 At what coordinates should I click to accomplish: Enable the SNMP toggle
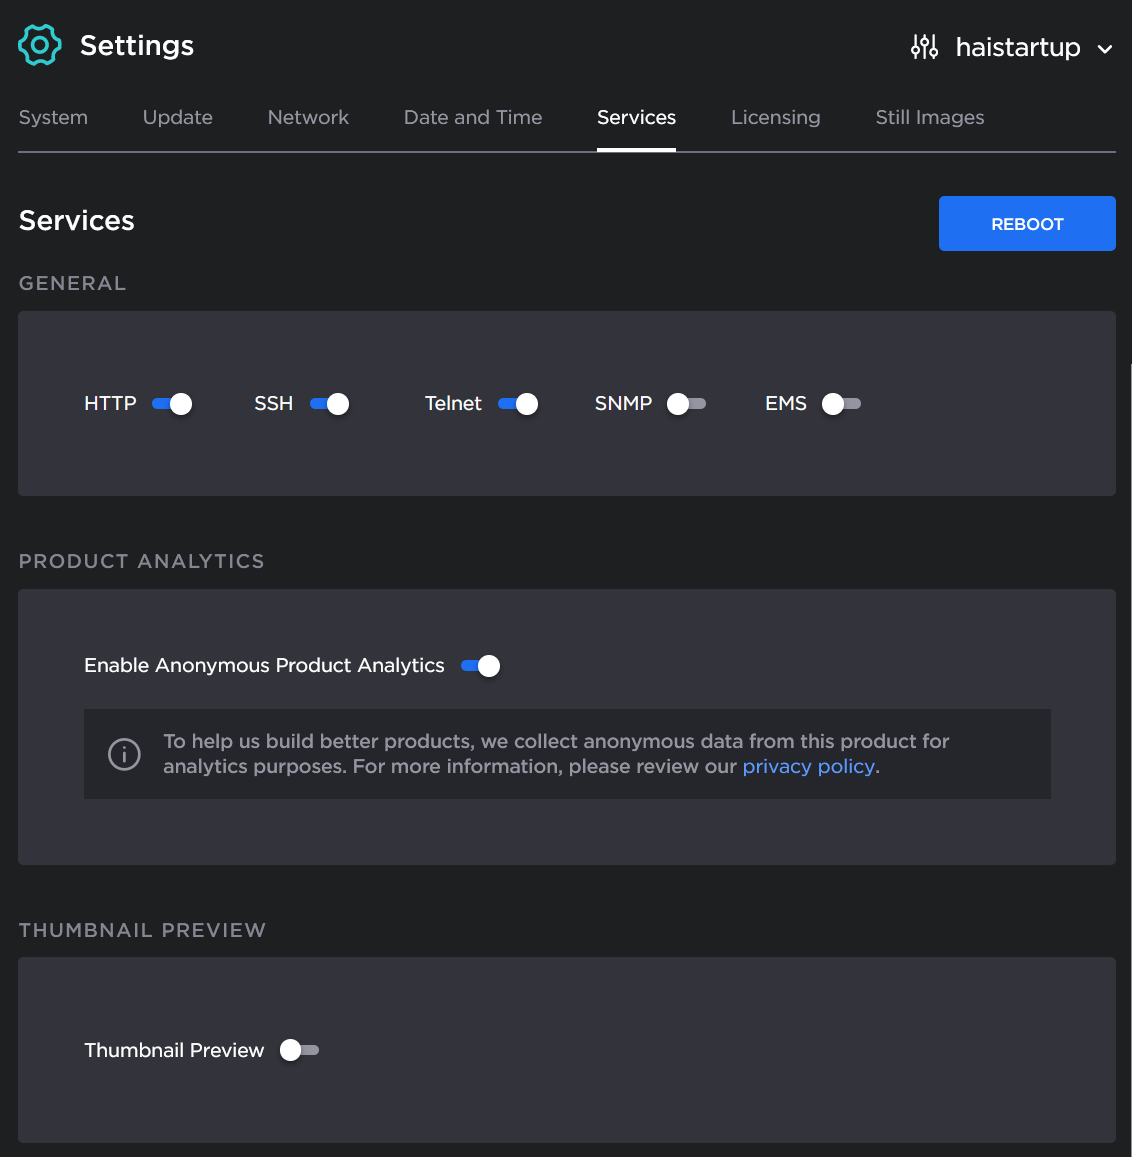coord(686,404)
